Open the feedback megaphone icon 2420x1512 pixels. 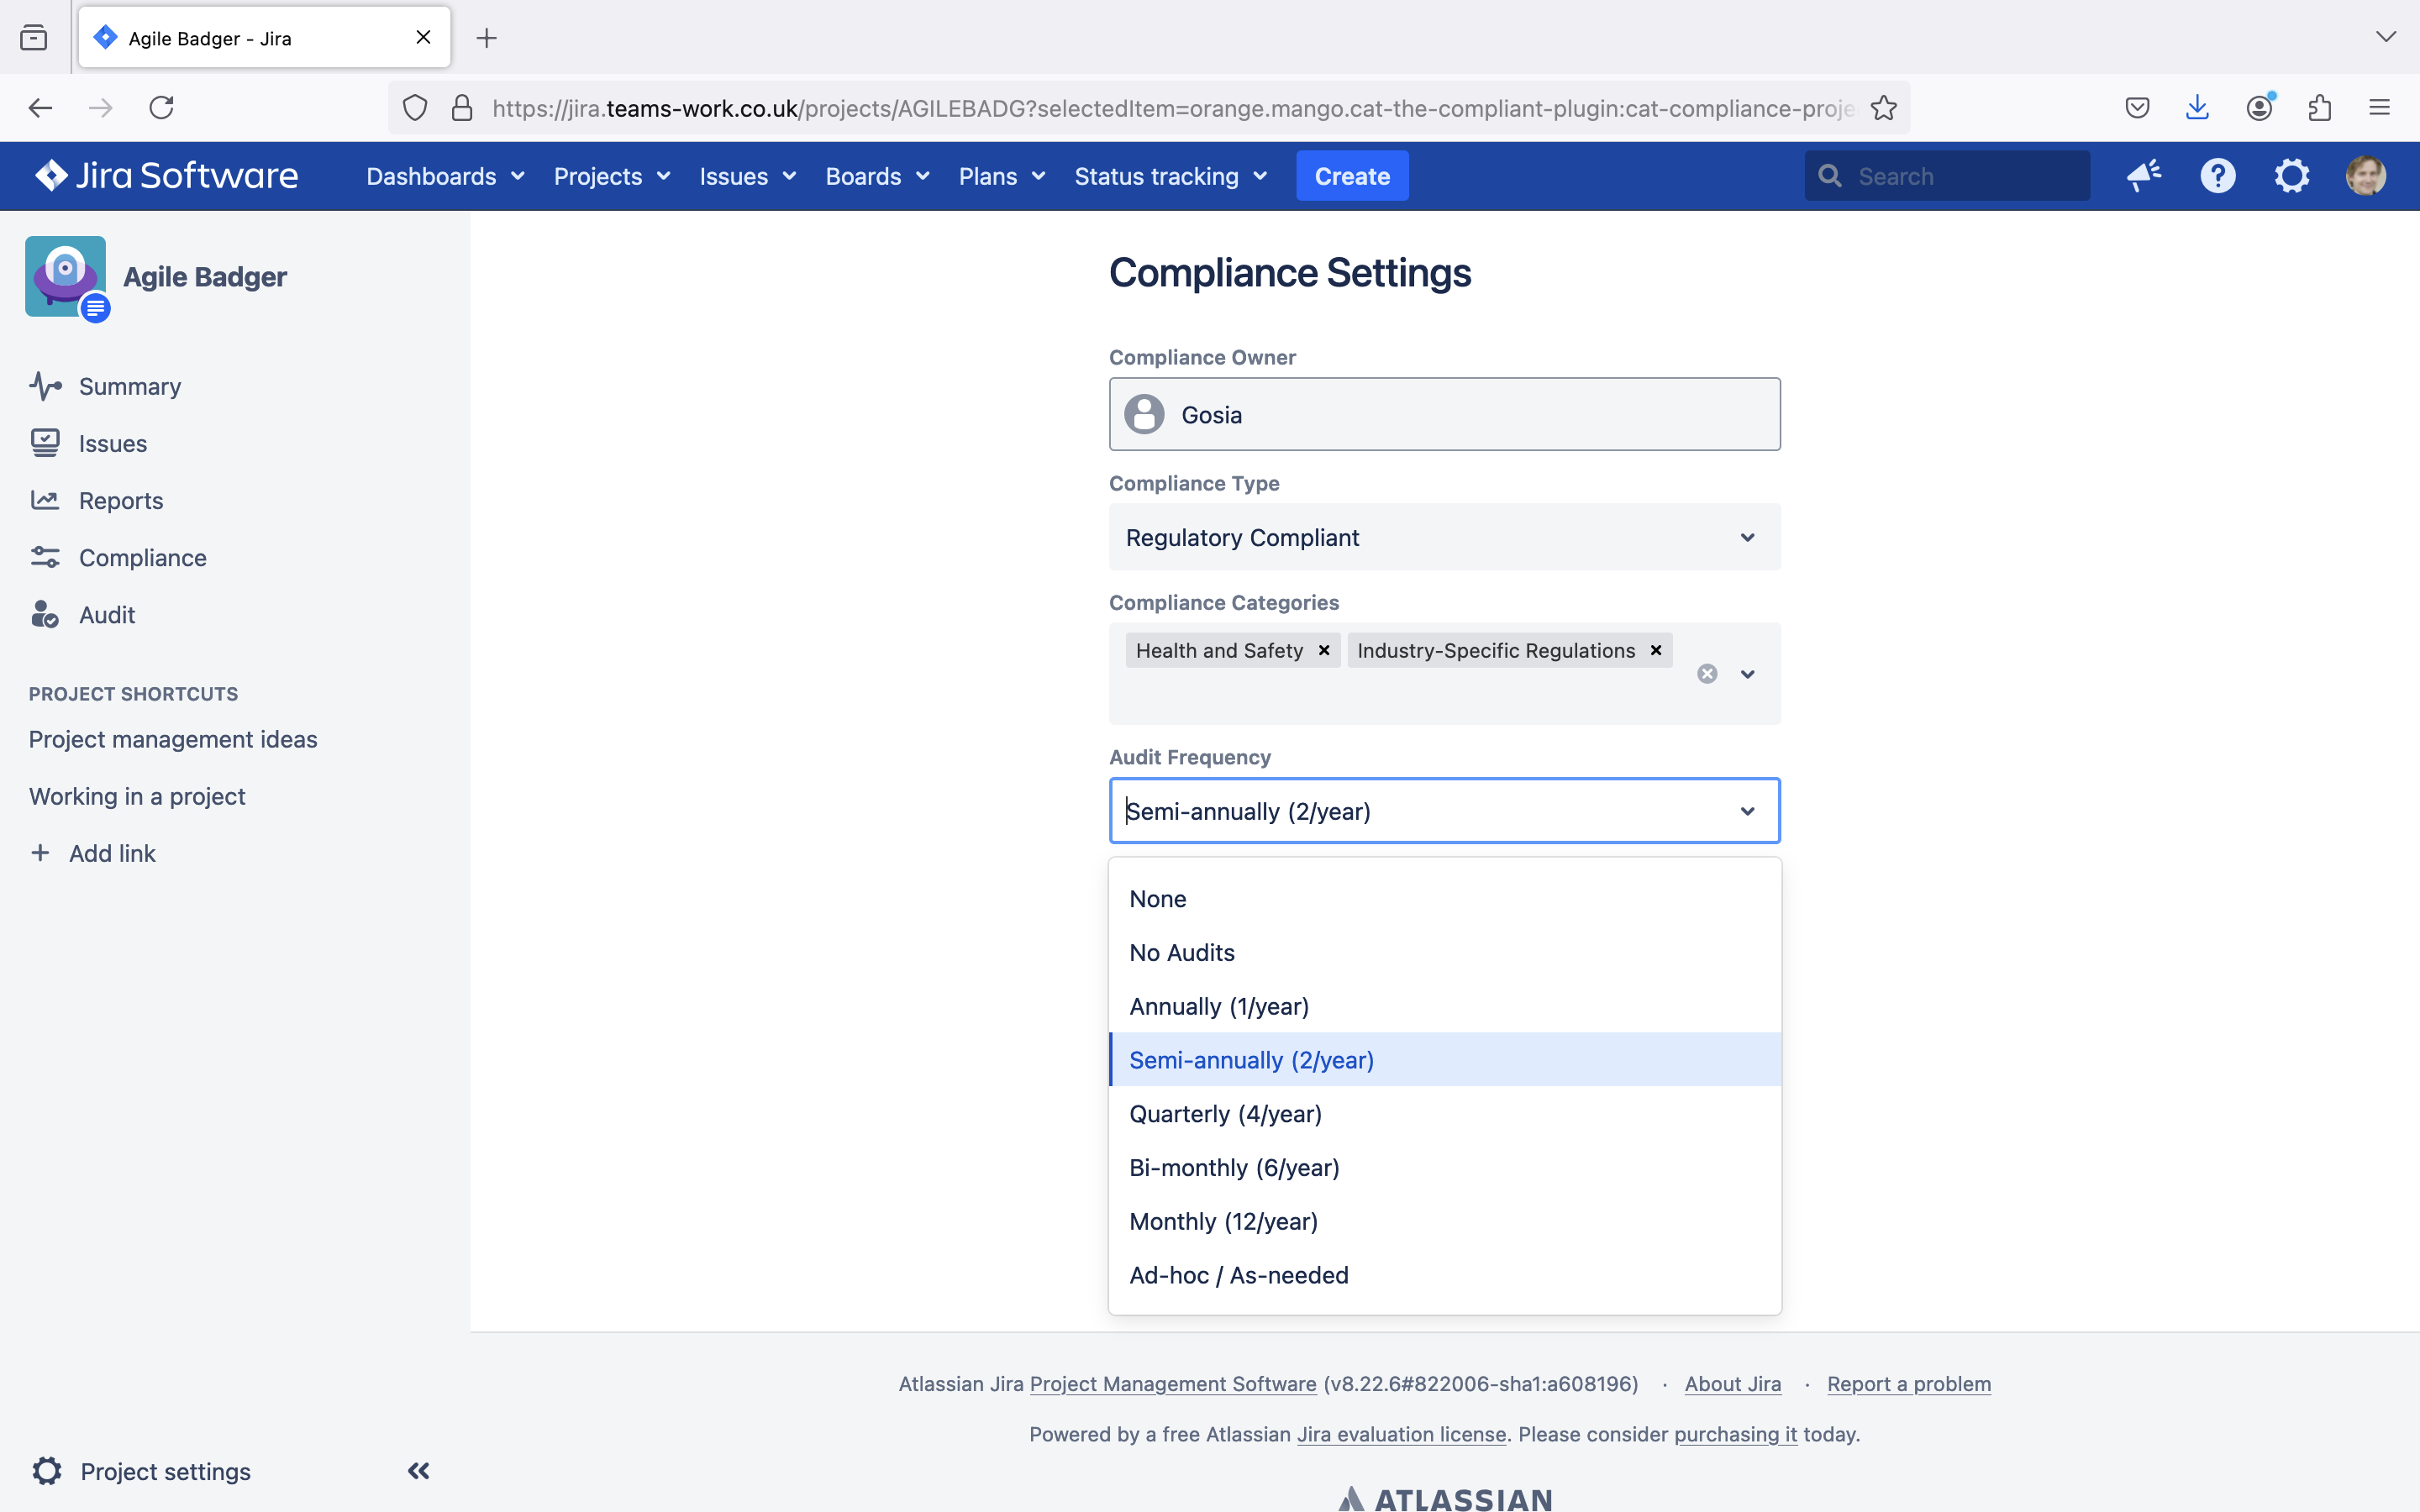click(x=2144, y=176)
